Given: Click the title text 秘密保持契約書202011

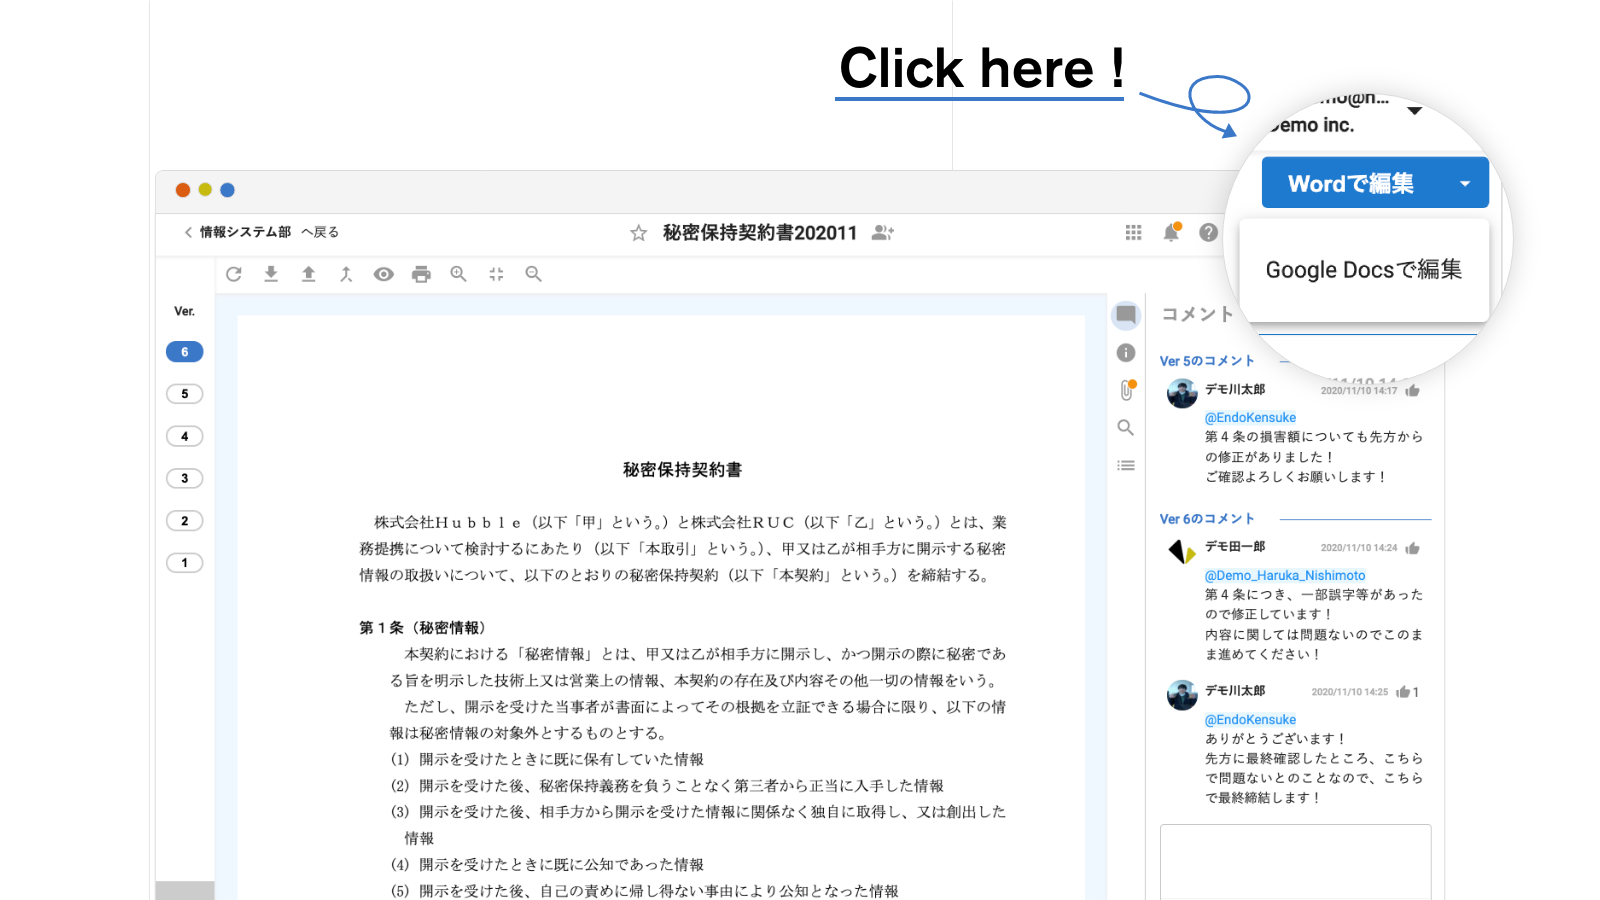Looking at the screenshot, I should (x=760, y=233).
